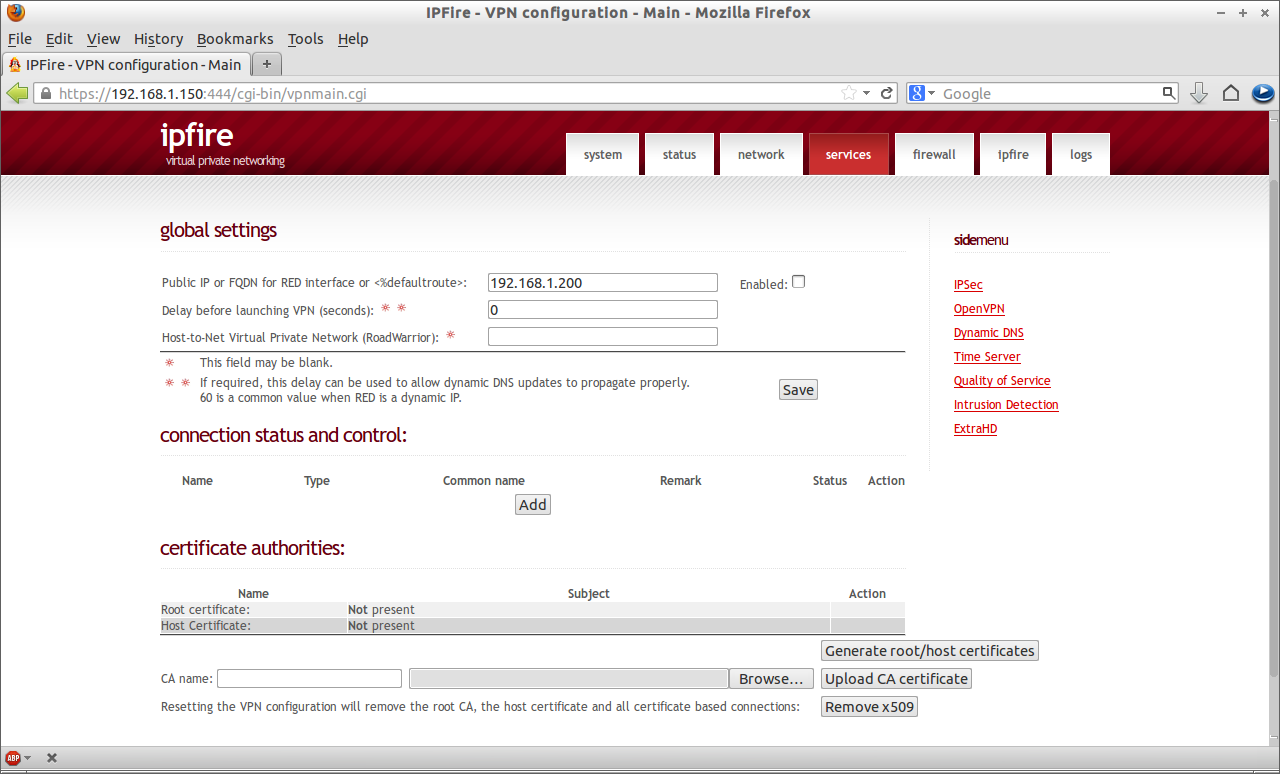This screenshot has height=774, width=1280.
Task: Open URL history dropdown arrow
Action: click(x=866, y=93)
